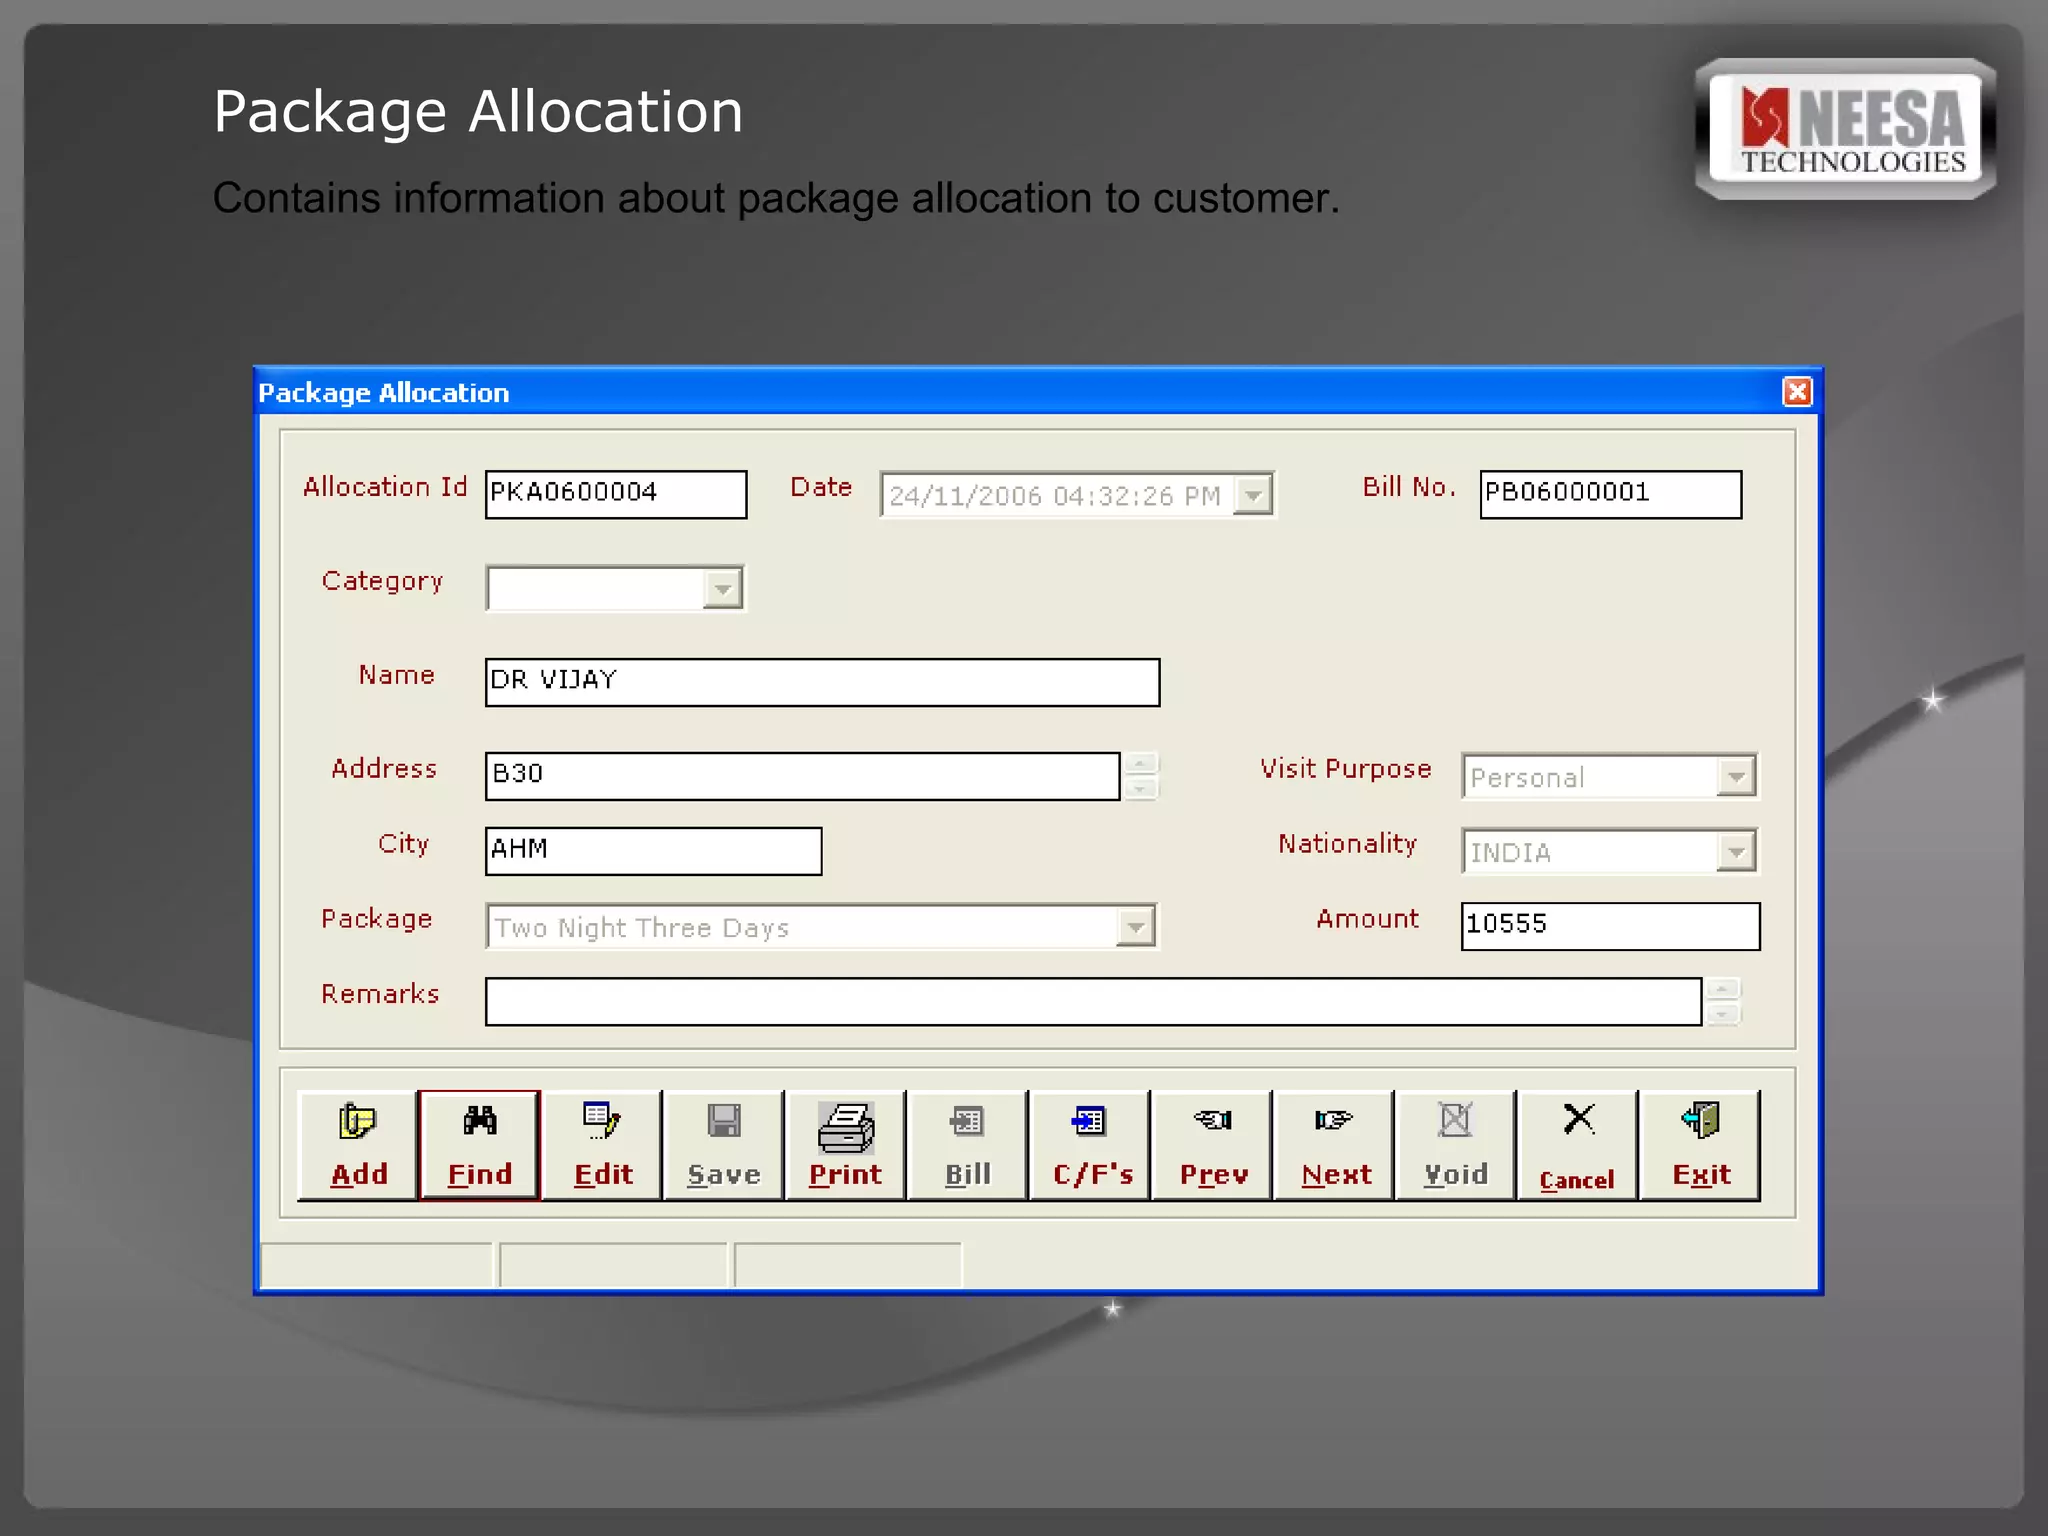The width and height of the screenshot is (2048, 1536).
Task: Click the Address field with B30
Action: click(802, 776)
